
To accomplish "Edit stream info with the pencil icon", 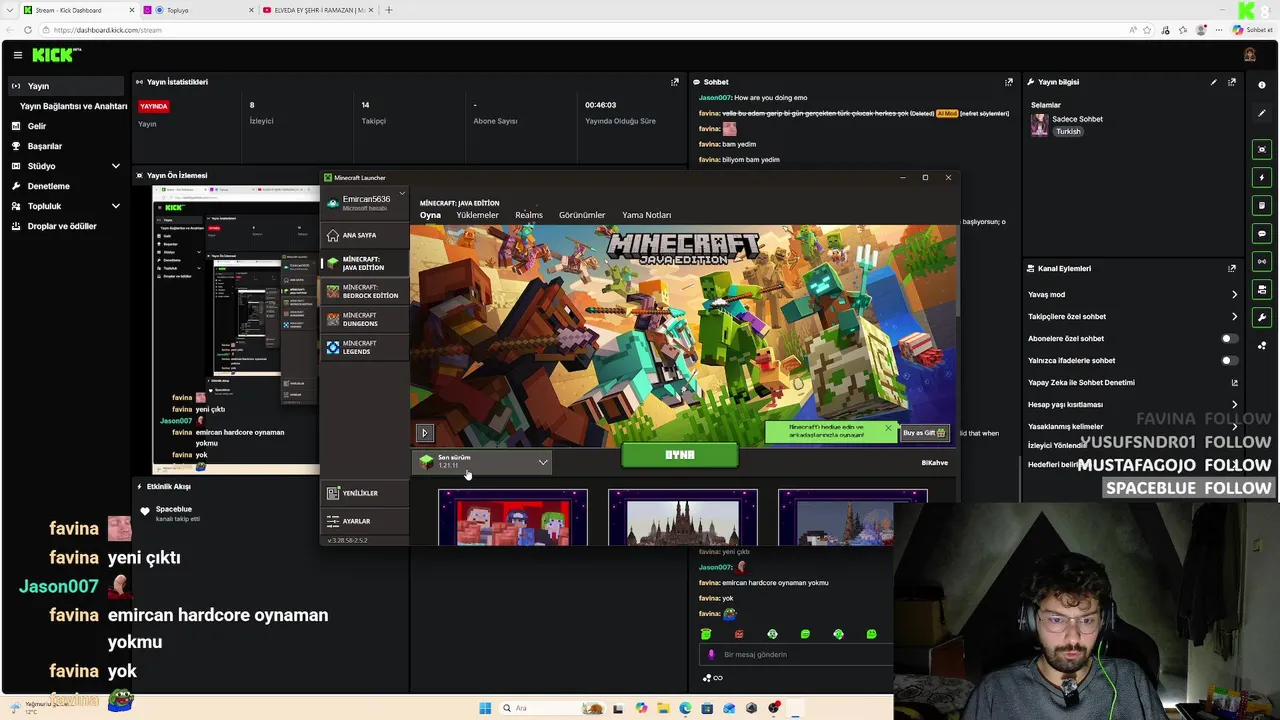I will click(x=1214, y=82).
